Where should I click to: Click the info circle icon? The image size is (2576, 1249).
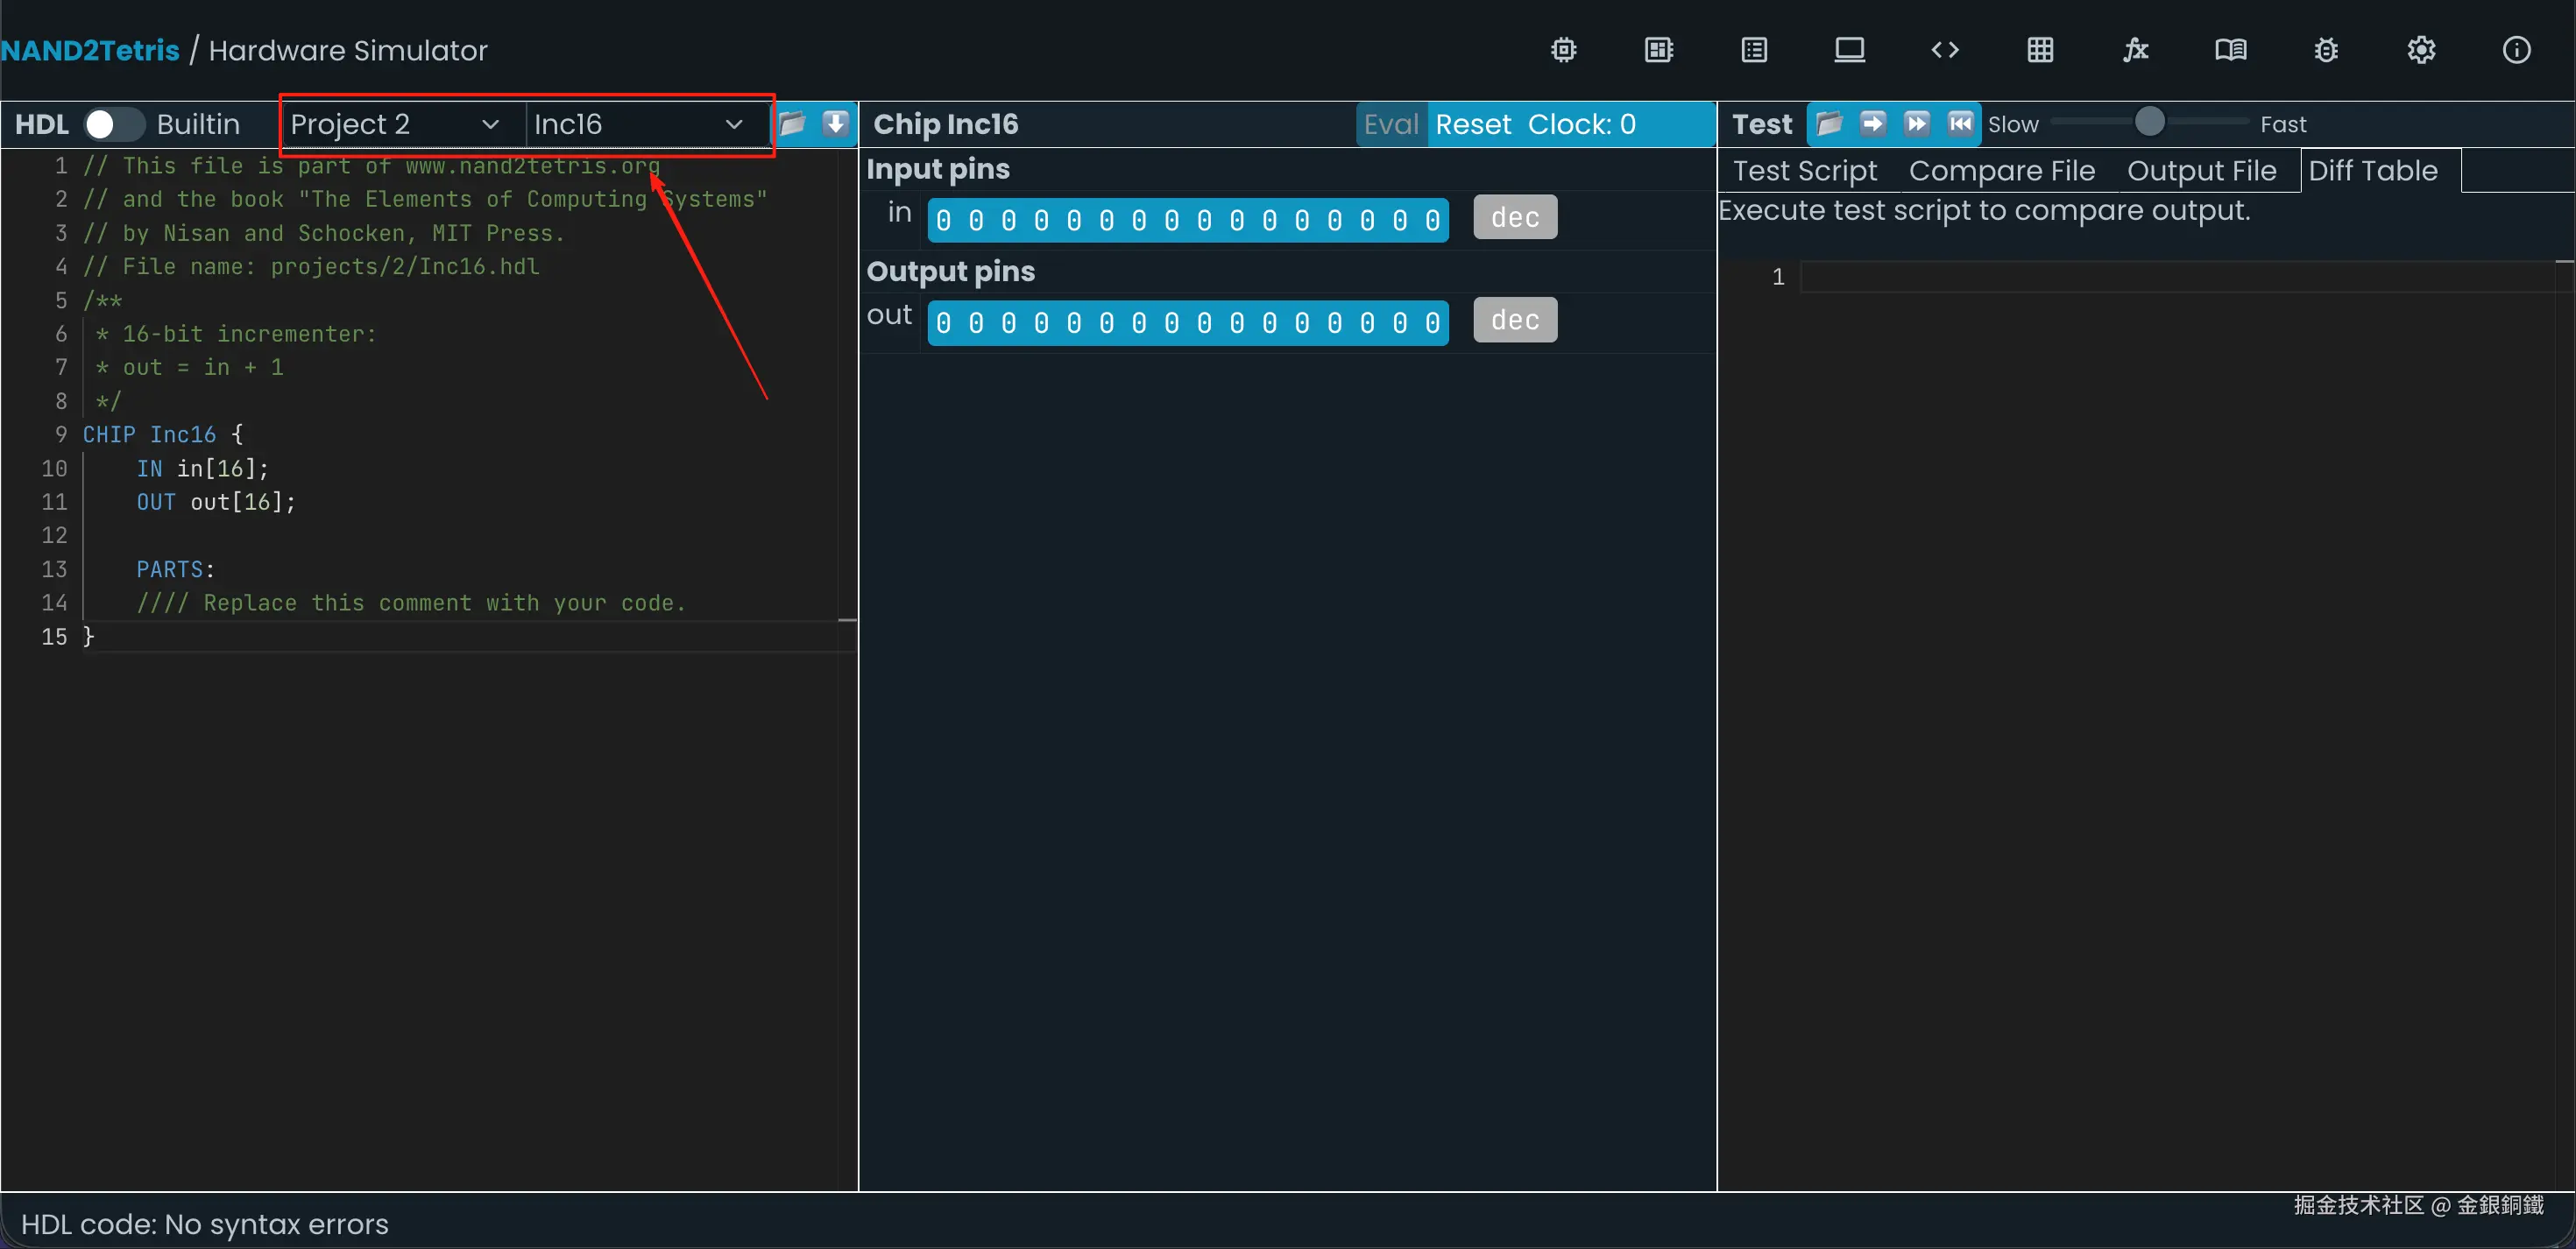[2516, 50]
